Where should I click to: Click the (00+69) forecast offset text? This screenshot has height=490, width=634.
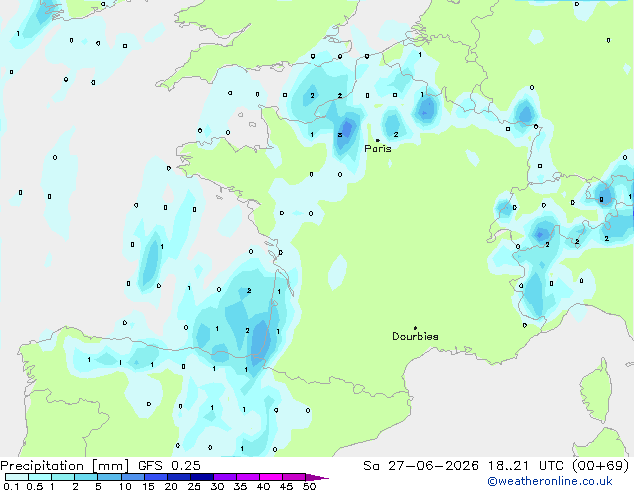(x=601, y=466)
